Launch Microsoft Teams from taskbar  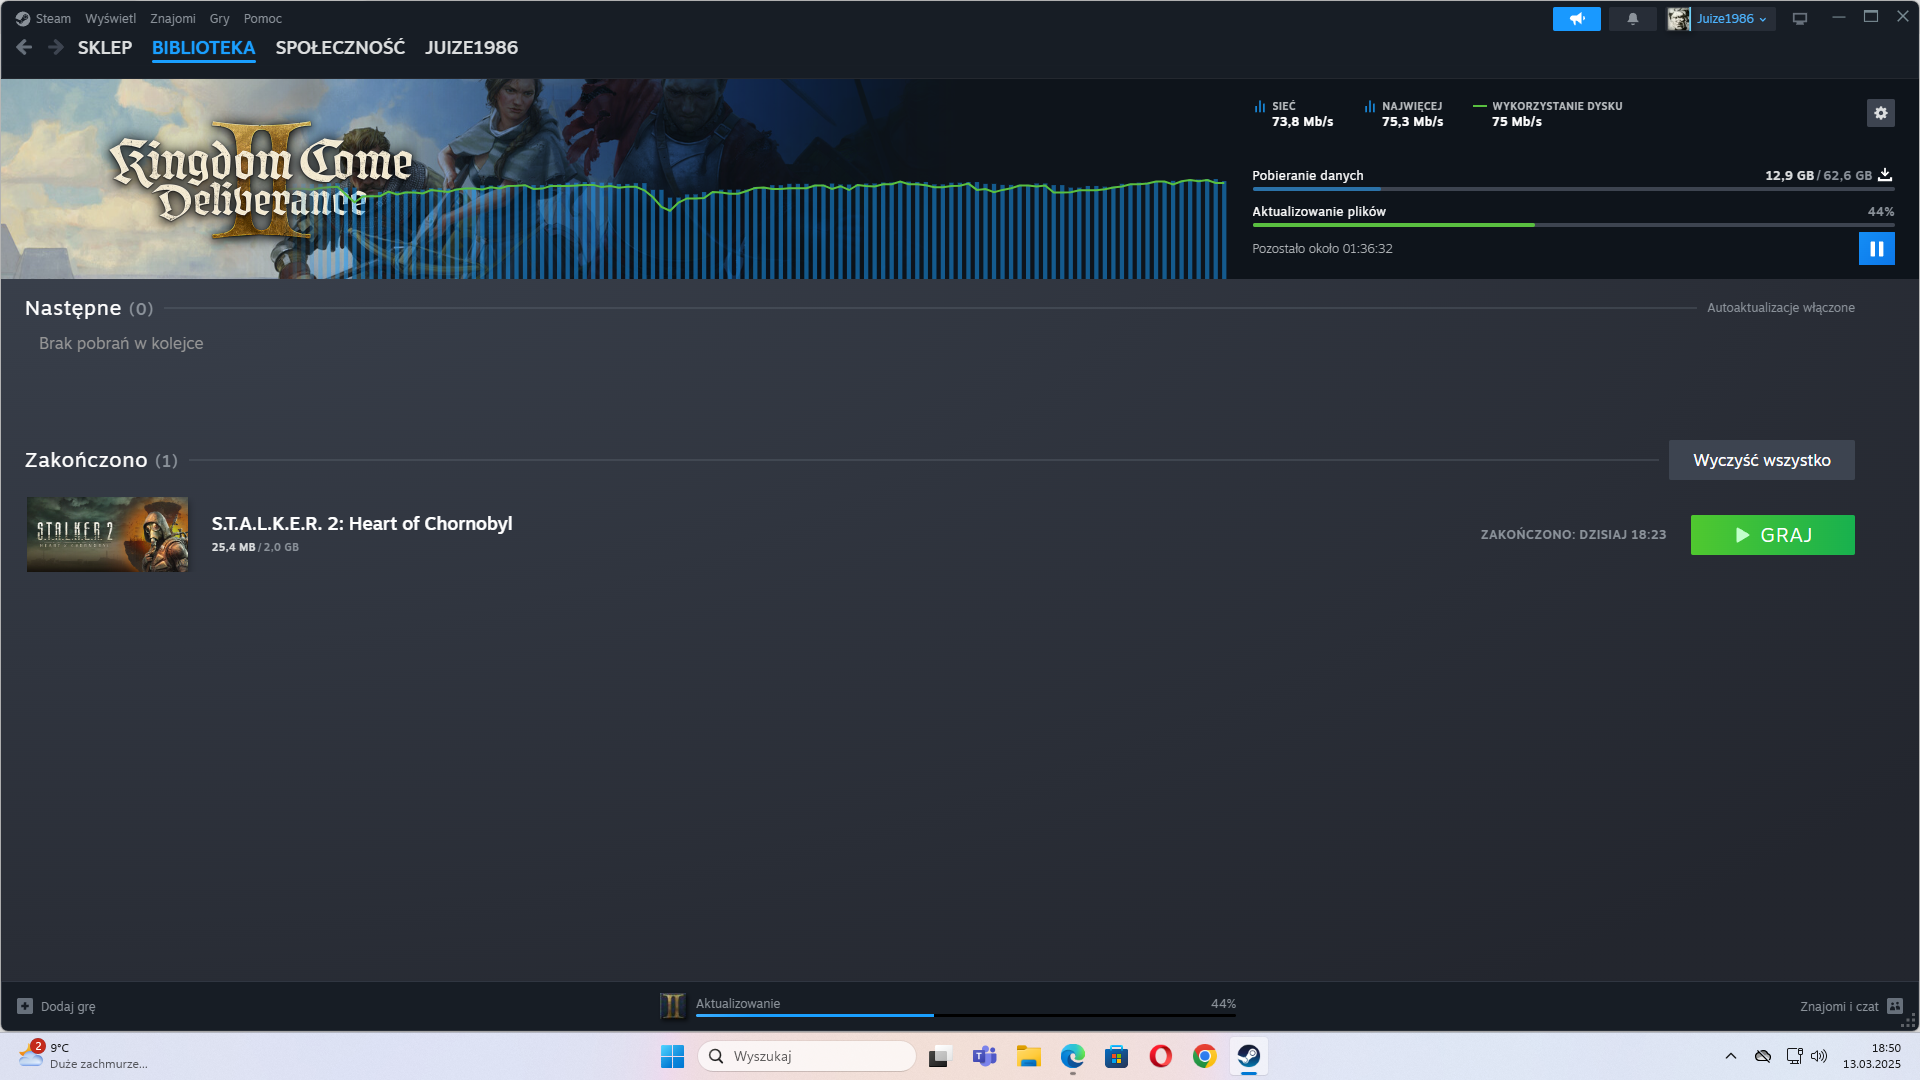(984, 1056)
